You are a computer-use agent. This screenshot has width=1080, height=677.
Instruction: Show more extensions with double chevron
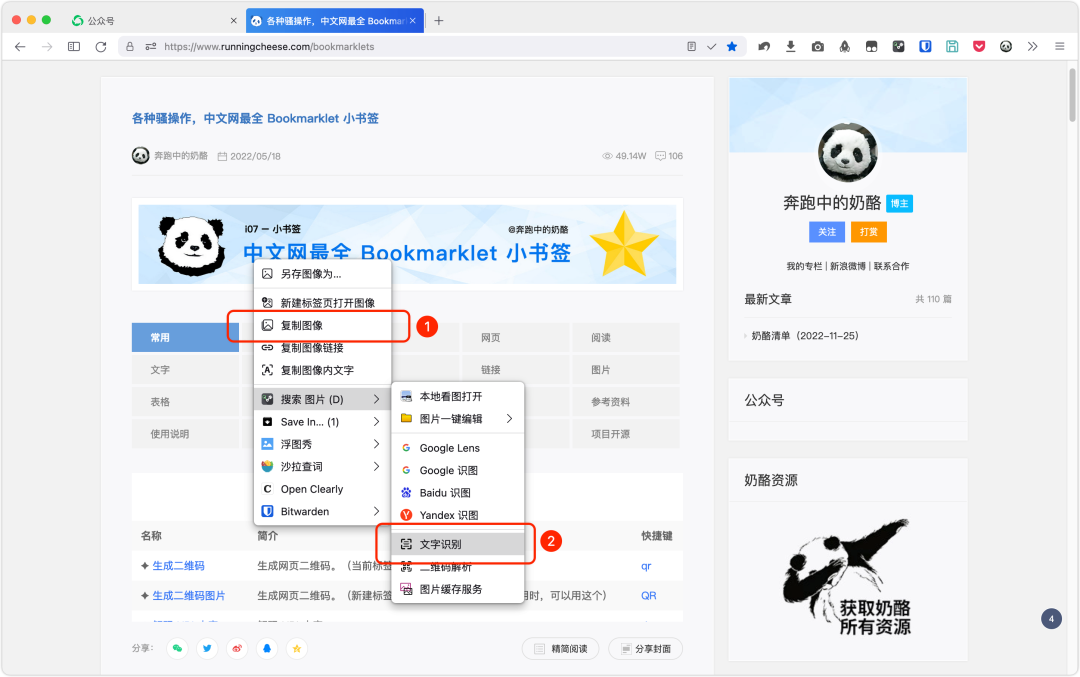click(1032, 47)
